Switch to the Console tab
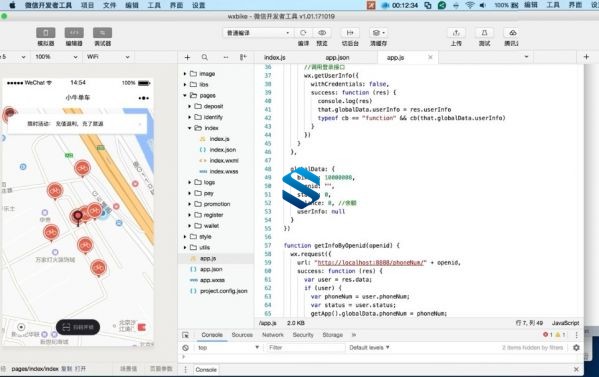This screenshot has height=377, width=599. 212,335
